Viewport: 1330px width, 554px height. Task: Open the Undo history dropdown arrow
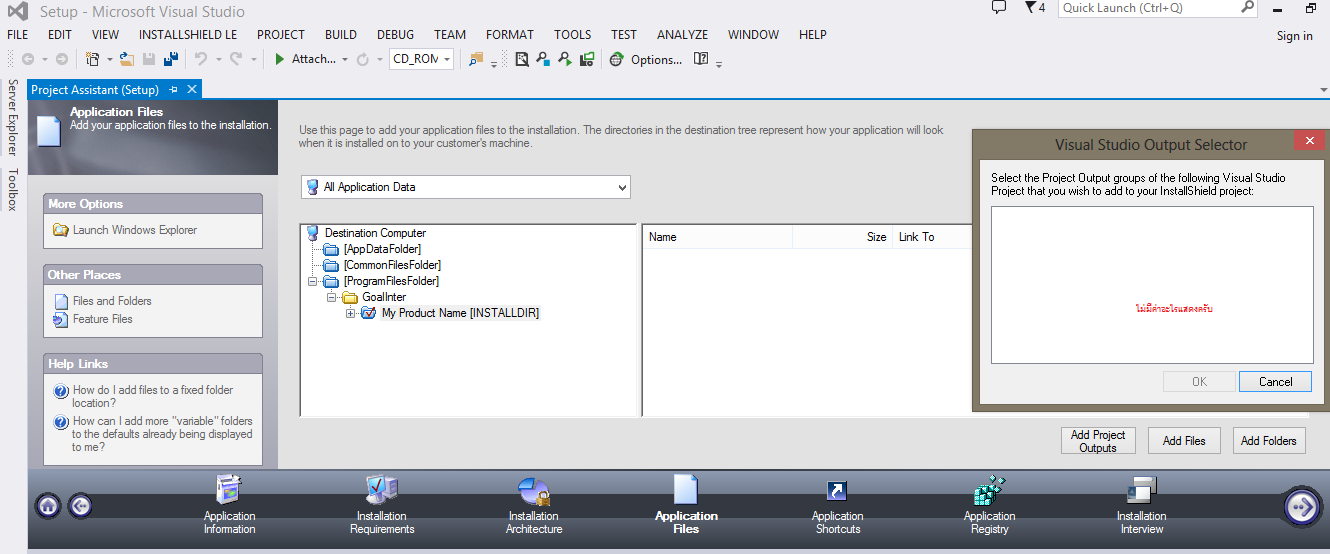click(x=217, y=60)
